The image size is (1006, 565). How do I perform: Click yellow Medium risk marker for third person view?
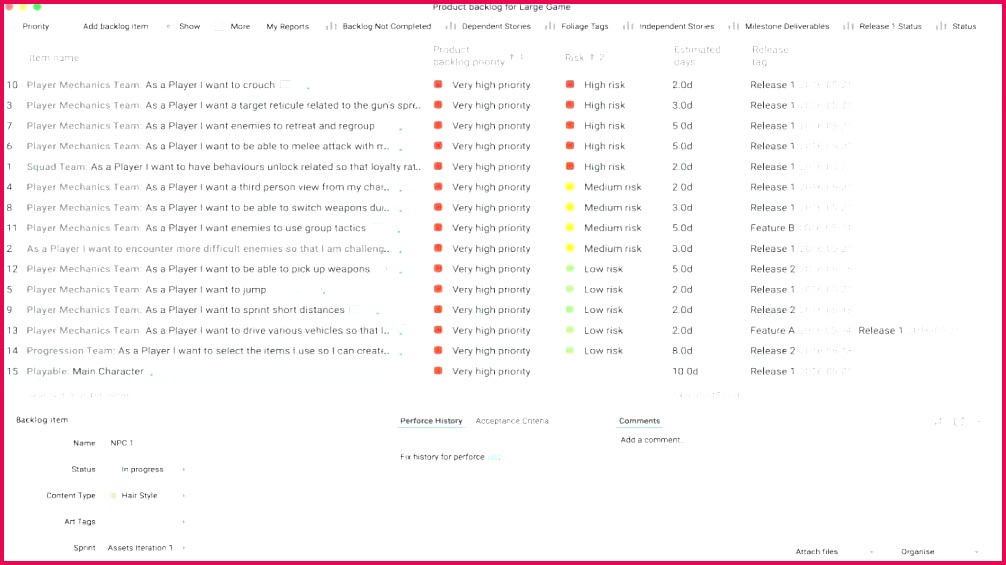click(570, 187)
